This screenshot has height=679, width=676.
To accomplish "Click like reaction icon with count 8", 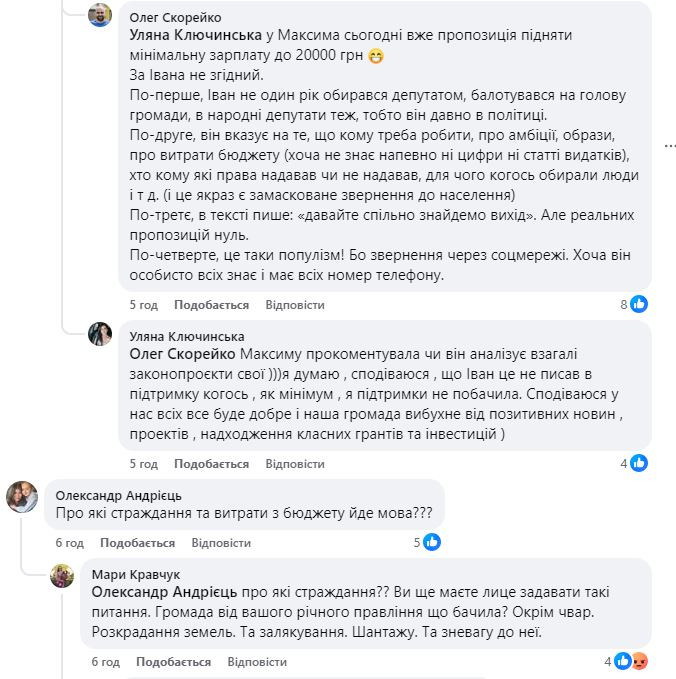I will click(638, 304).
